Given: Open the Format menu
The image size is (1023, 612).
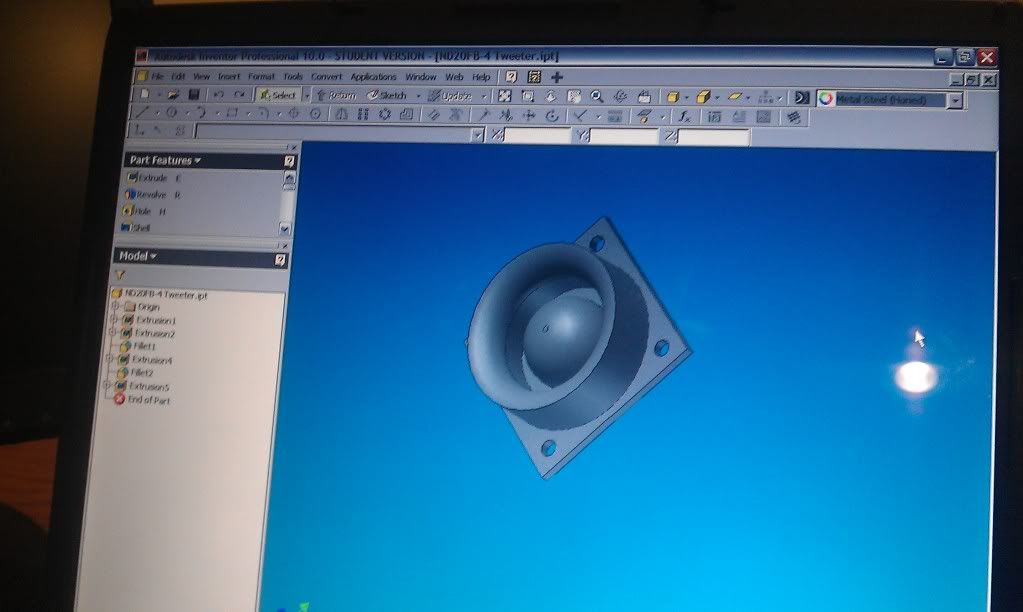Looking at the screenshot, I should pyautogui.click(x=261, y=76).
